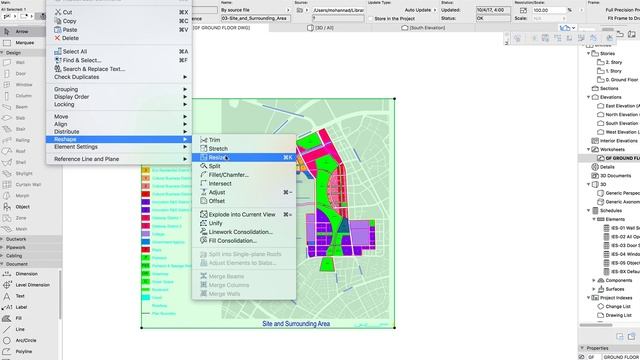Expand the Cabling toolbox section
The width and height of the screenshot is (640, 360).
point(2,256)
